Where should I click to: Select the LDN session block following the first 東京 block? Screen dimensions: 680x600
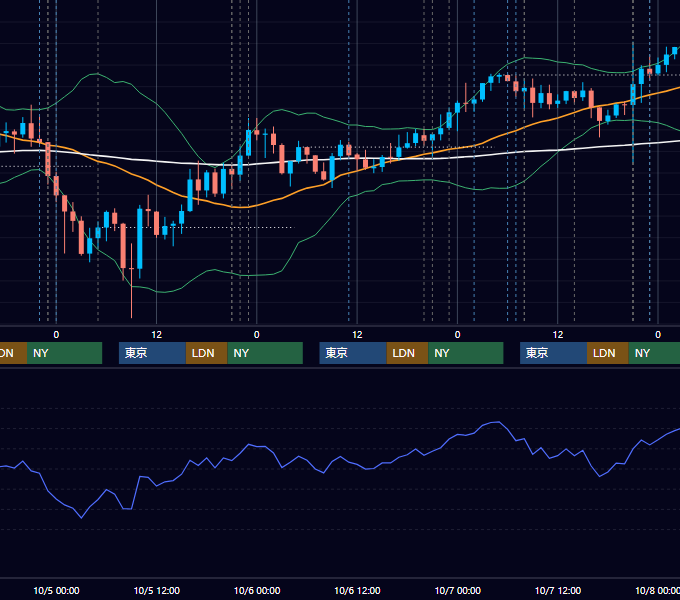click(x=206, y=353)
